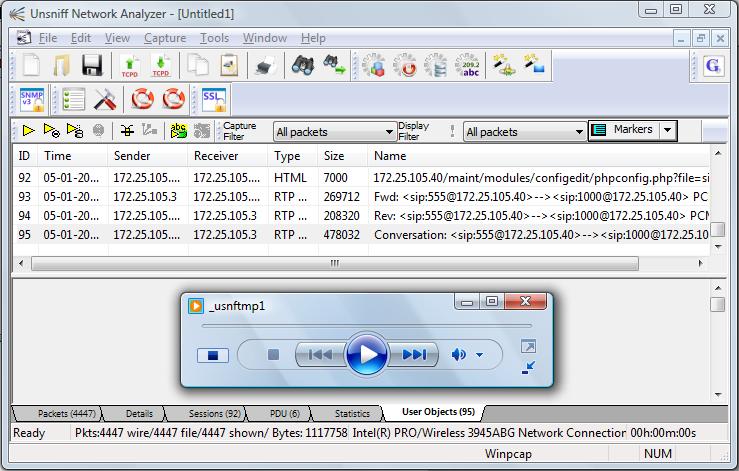Select row 95 Conversation RTP object

pos(361,234)
